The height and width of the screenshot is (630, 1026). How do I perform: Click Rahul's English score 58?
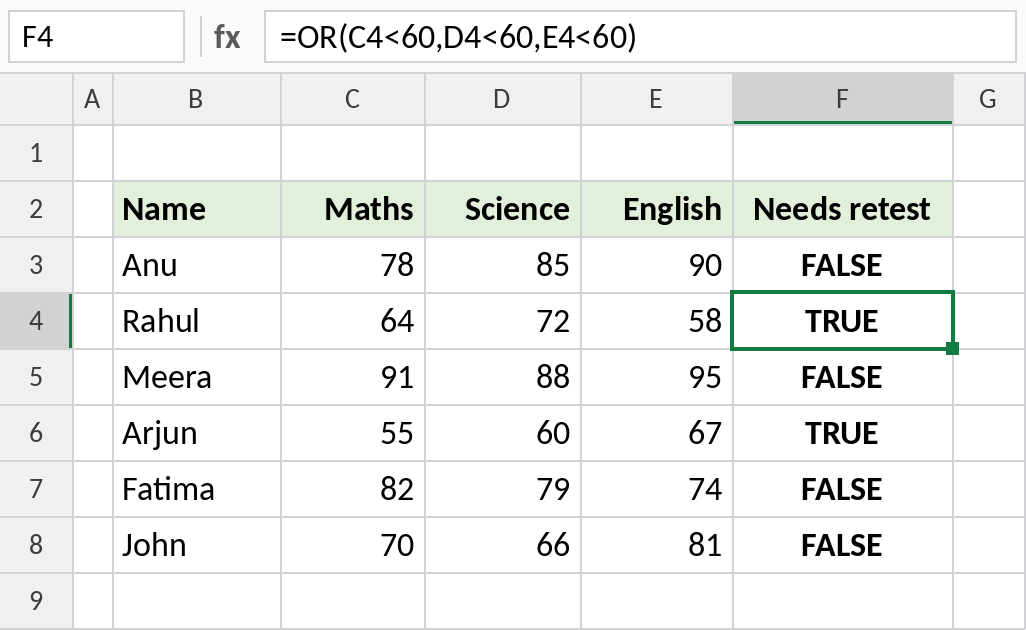657,321
